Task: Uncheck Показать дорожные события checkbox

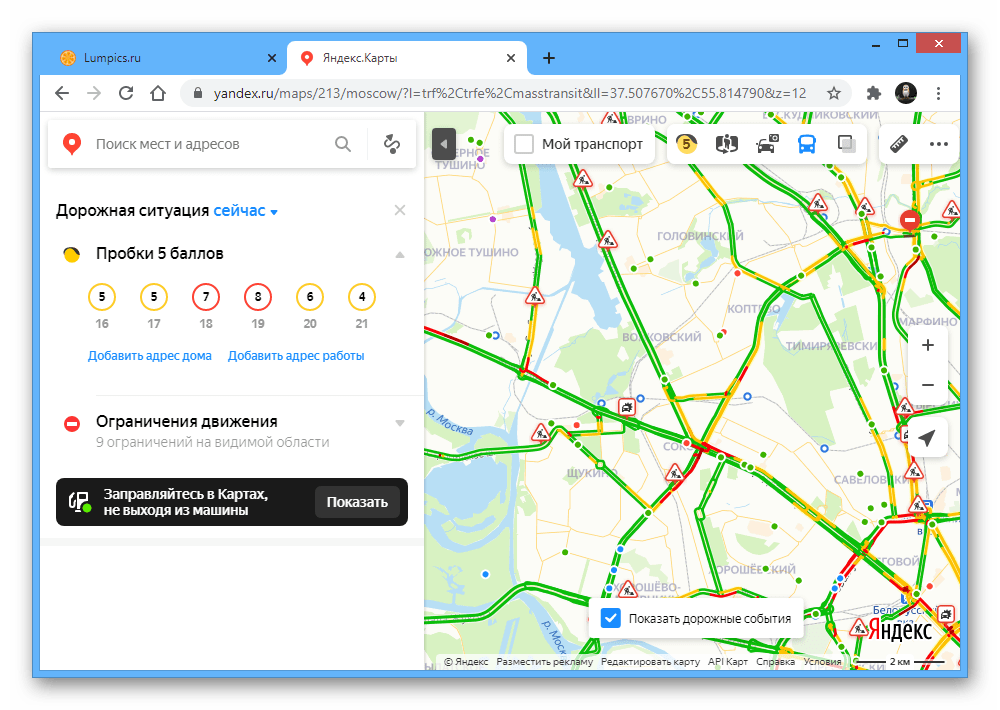Action: [610, 618]
